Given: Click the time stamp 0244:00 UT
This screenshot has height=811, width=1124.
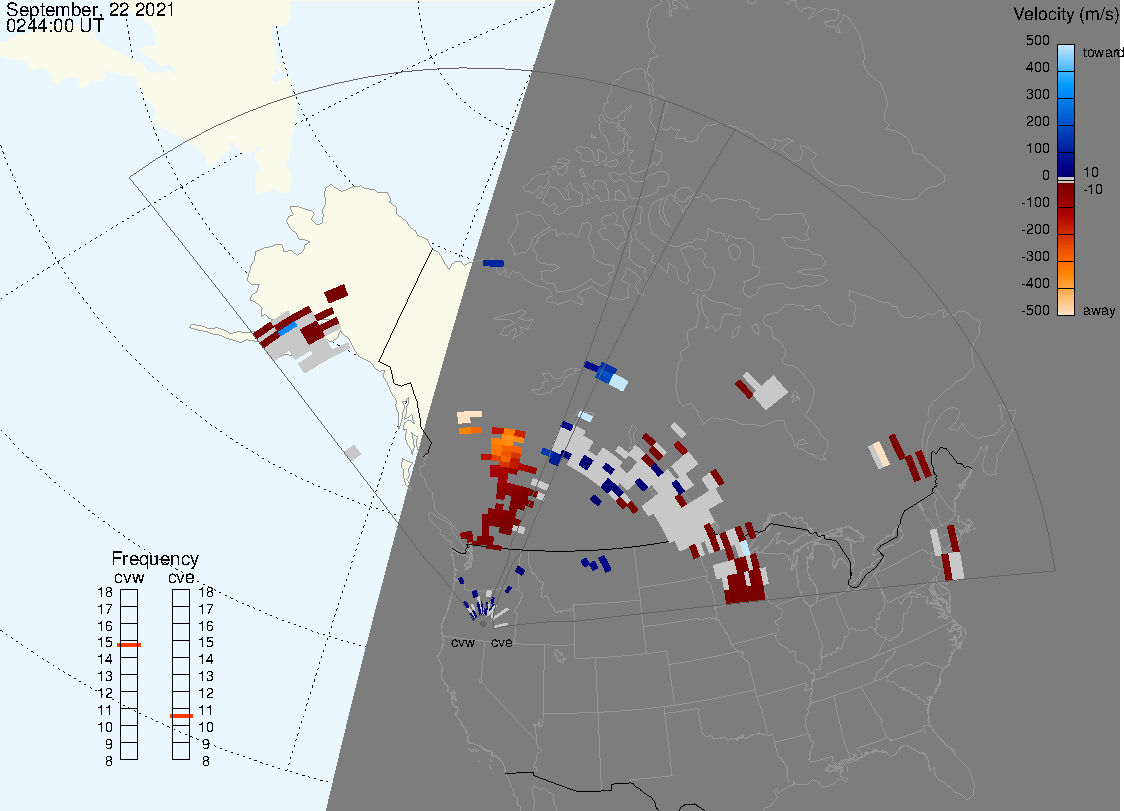Looking at the screenshot, I should (x=54, y=26).
